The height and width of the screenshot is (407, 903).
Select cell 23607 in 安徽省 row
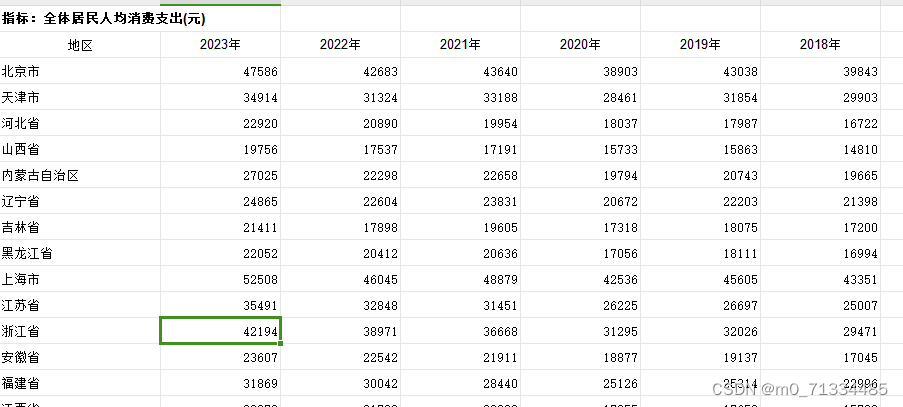coord(221,357)
